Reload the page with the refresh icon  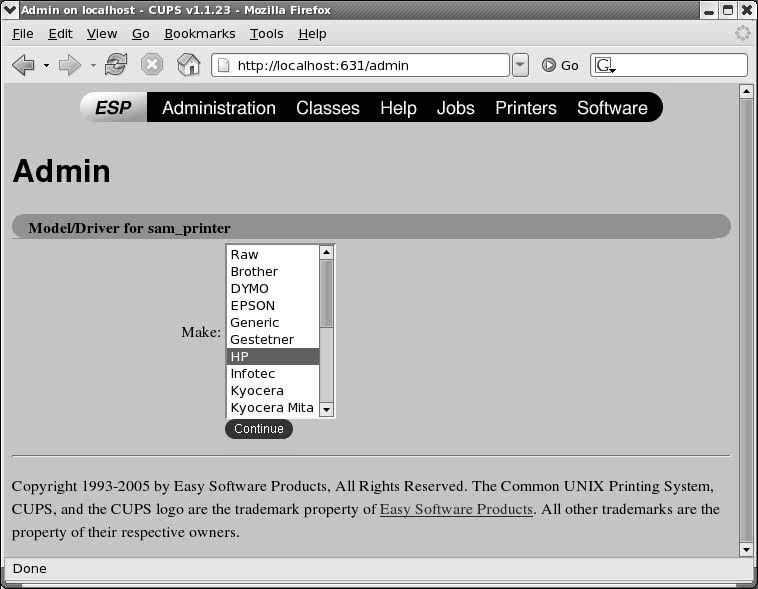[x=116, y=64]
